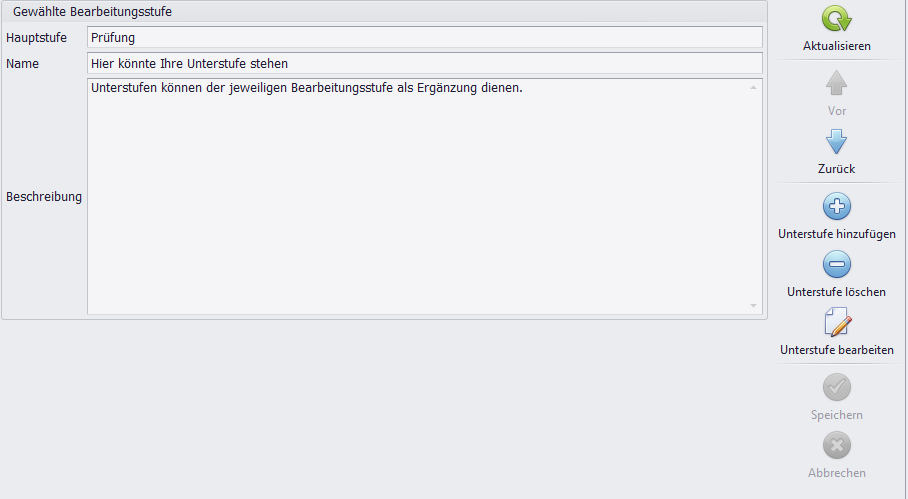908x499 pixels.
Task: Click the blue Zurück down-arrow icon
Action: [x=836, y=142]
